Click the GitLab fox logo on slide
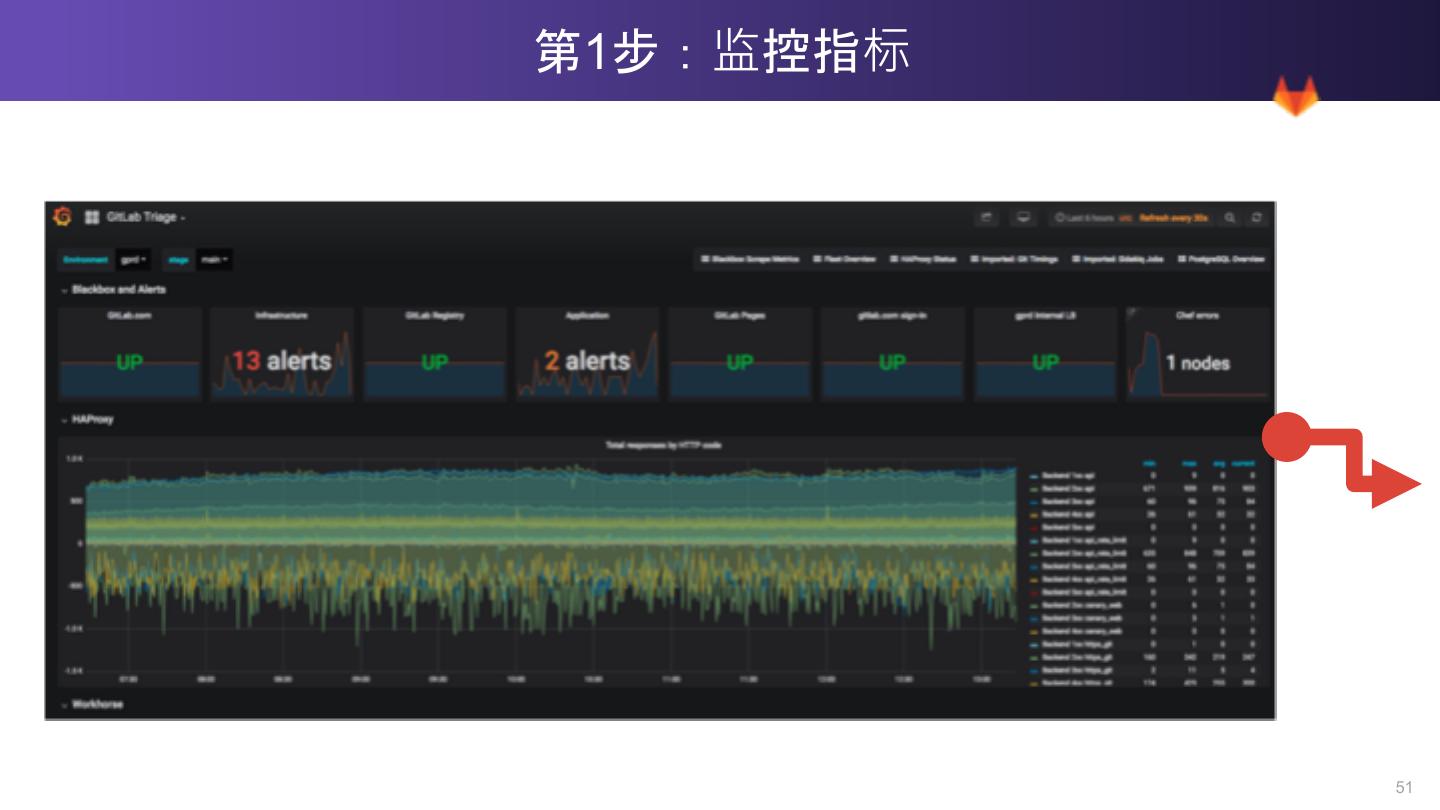This screenshot has width=1440, height=810. (1295, 97)
